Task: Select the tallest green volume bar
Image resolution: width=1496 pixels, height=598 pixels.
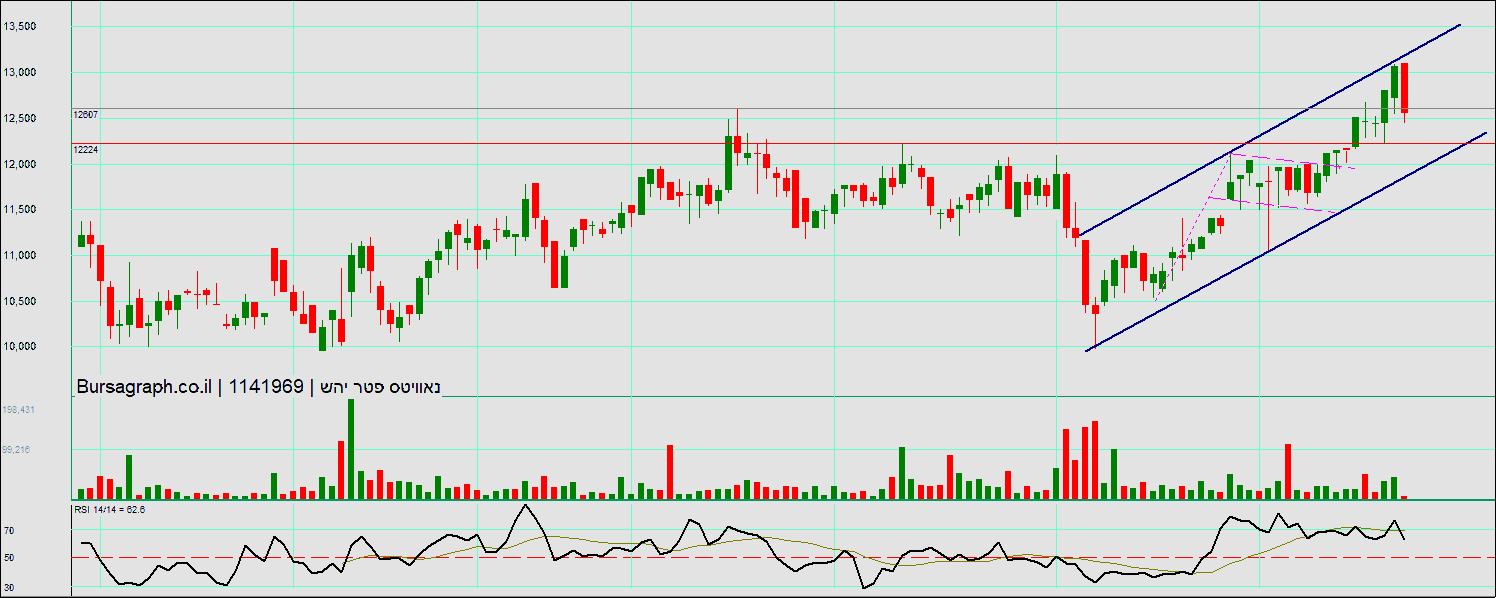Action: [351, 449]
